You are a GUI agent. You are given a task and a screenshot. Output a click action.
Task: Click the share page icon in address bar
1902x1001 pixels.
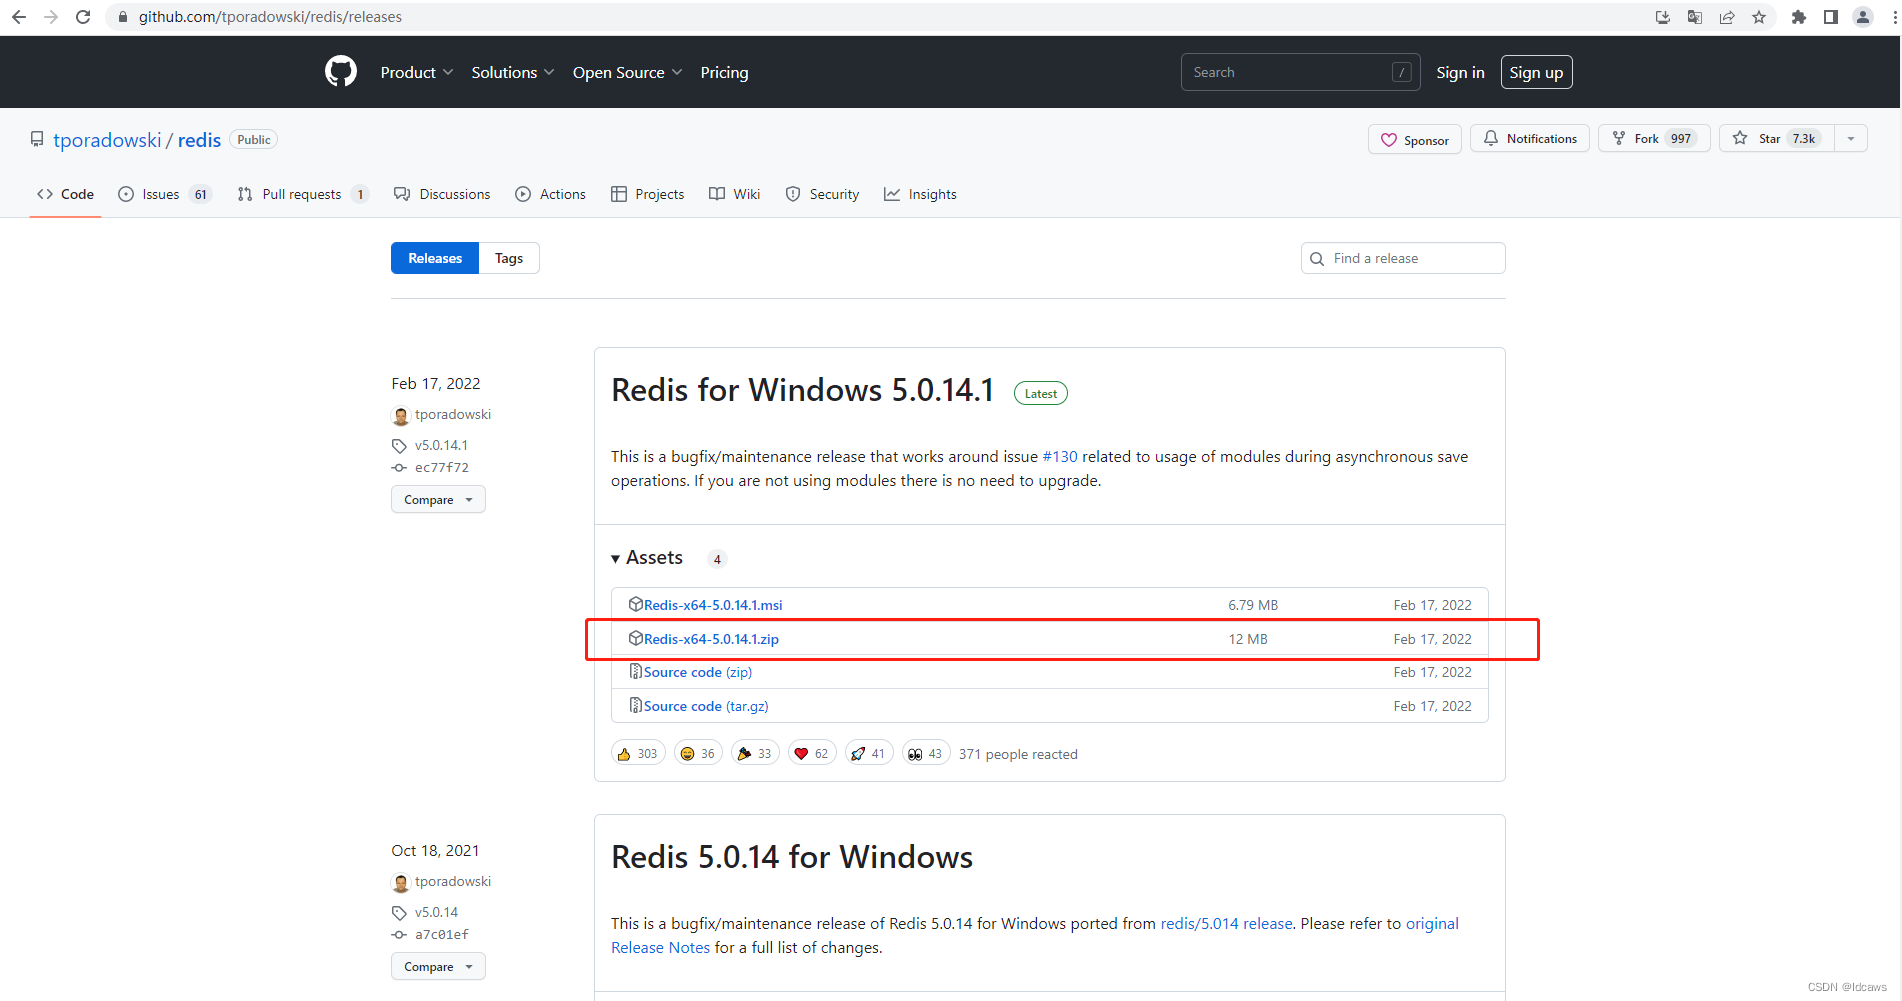coord(1727,17)
